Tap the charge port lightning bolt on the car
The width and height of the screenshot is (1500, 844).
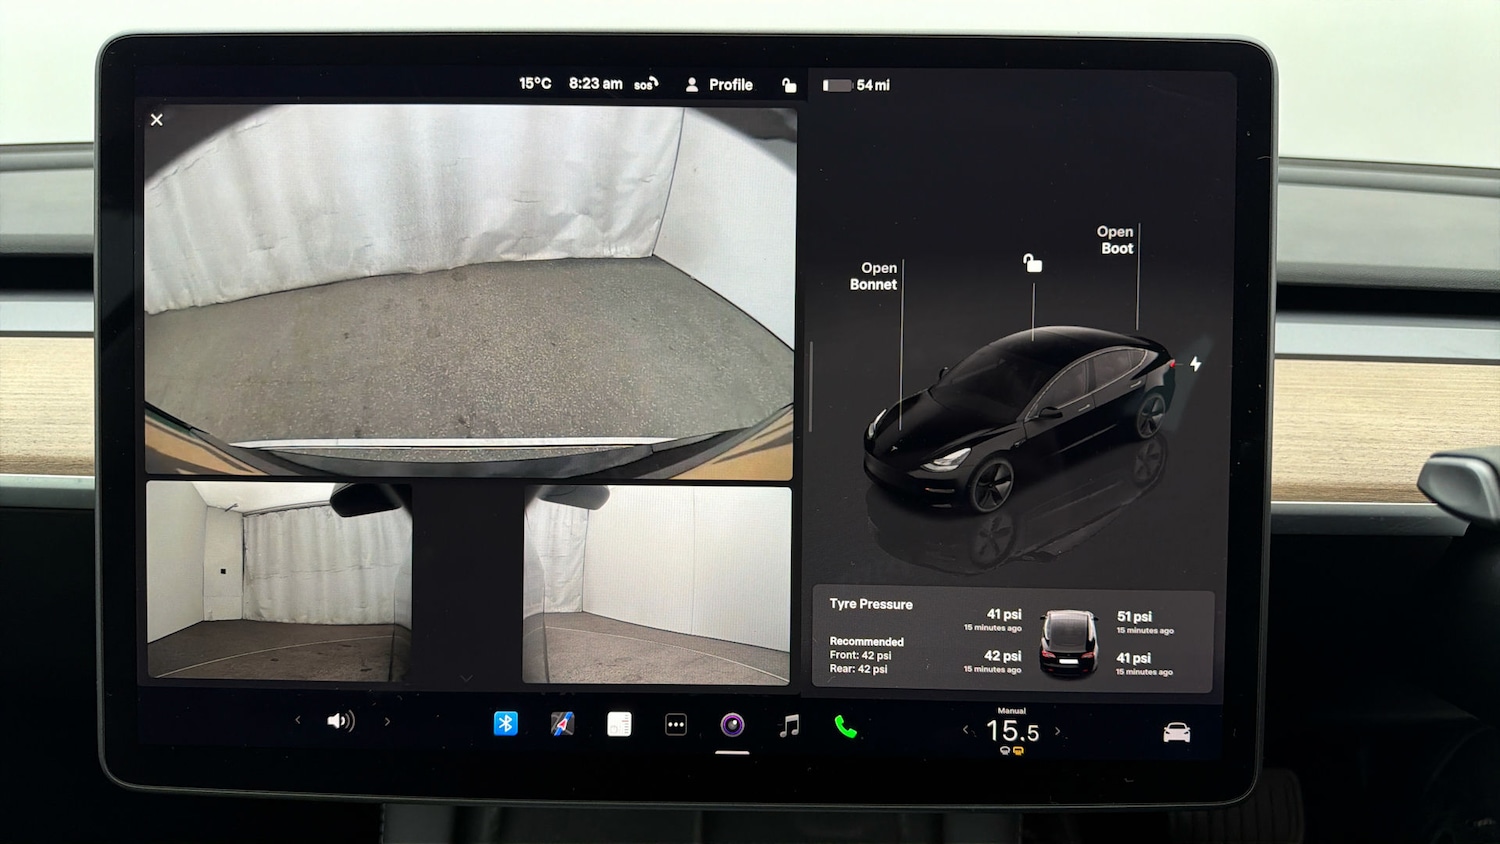1195,364
